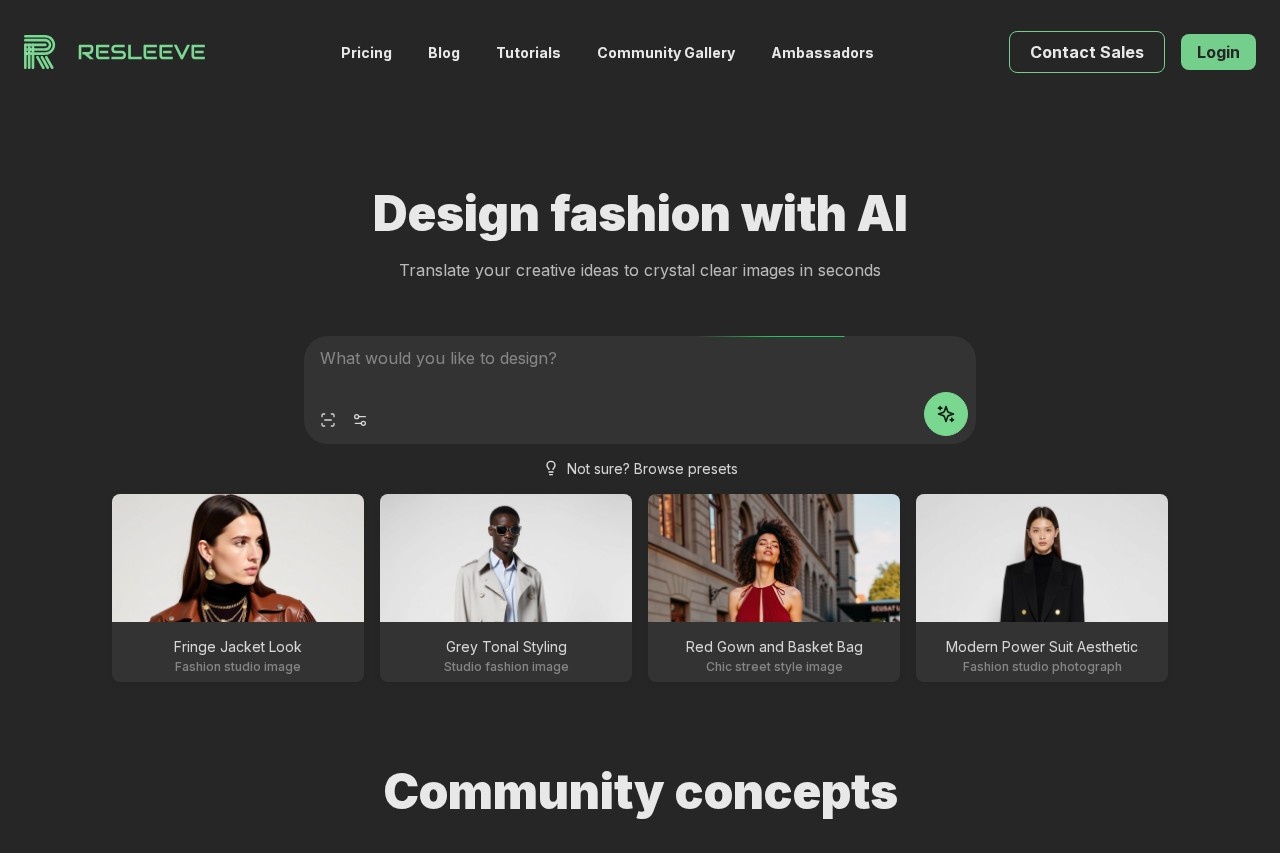Click the RESLEEVE wordmark
The width and height of the screenshot is (1280, 853).
tap(141, 52)
